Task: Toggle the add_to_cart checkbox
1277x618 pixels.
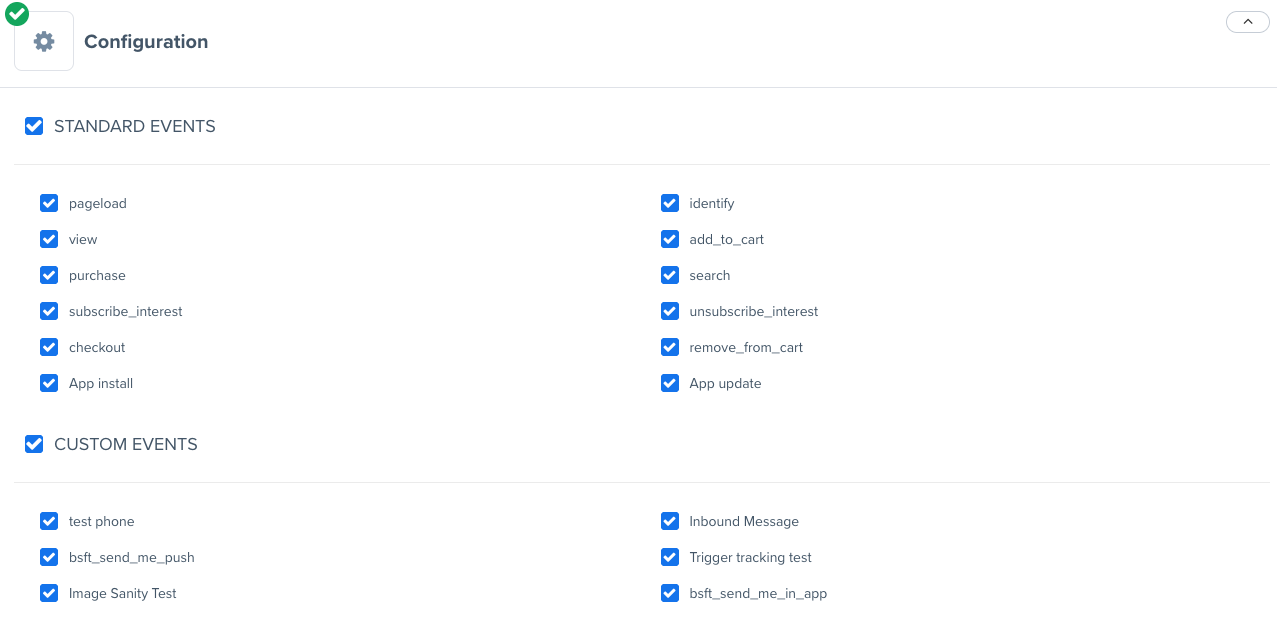Action: click(x=670, y=239)
